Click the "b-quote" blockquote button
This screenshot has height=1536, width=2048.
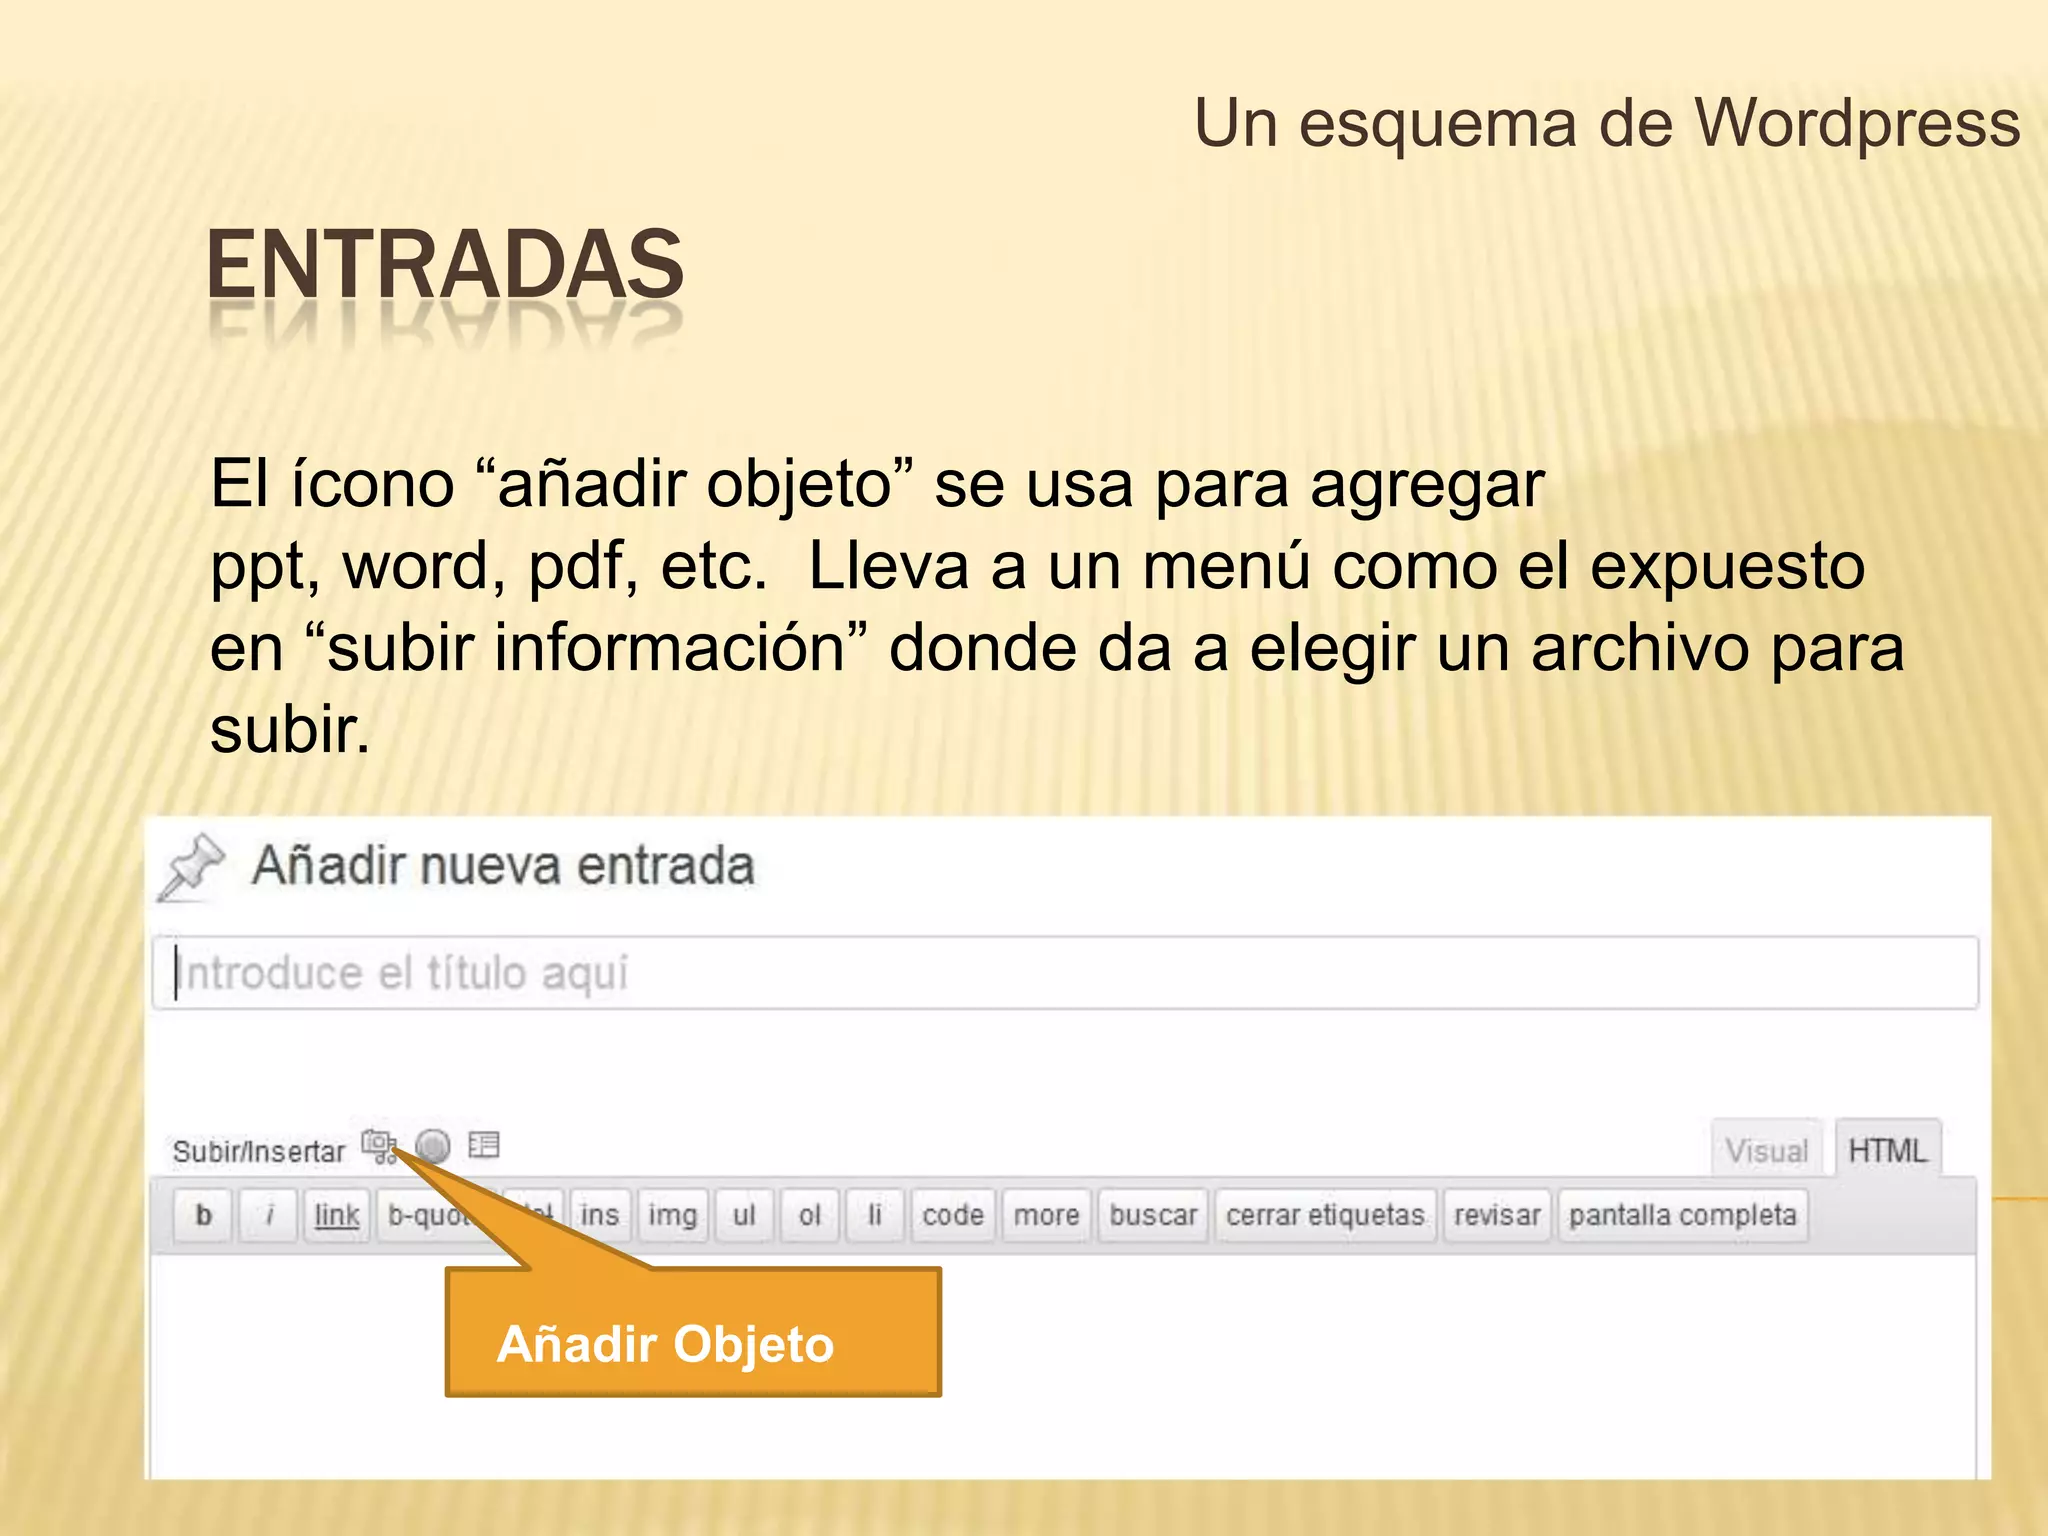point(432,1215)
